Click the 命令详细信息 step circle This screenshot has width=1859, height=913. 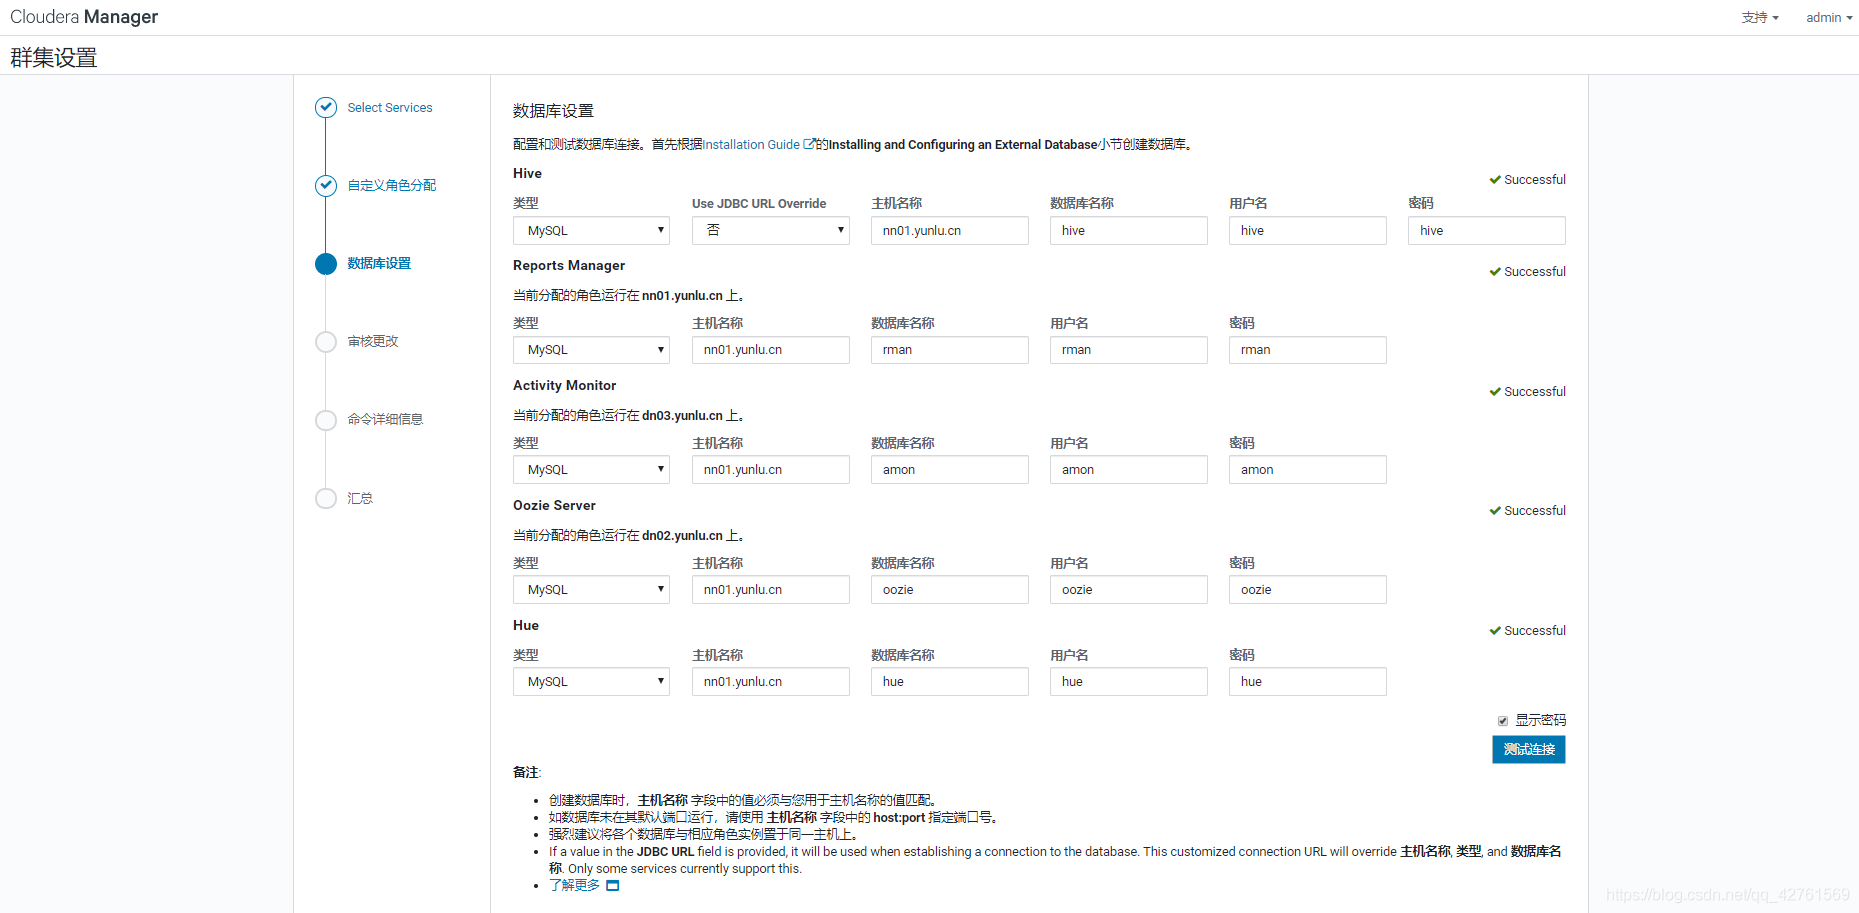tap(326, 420)
